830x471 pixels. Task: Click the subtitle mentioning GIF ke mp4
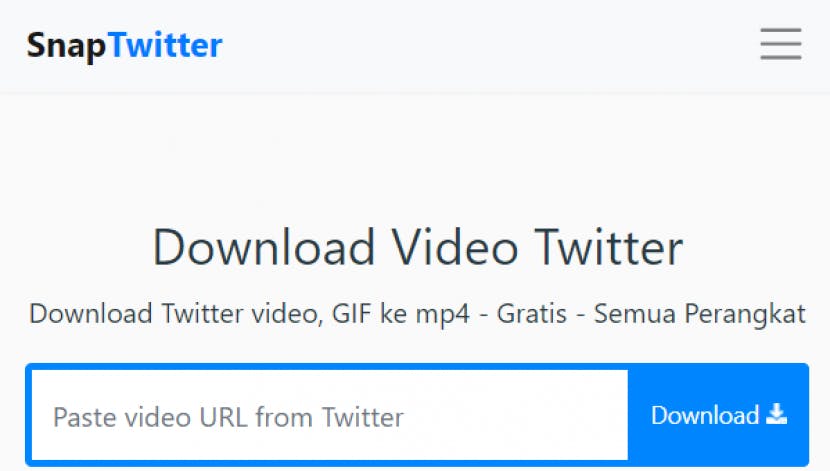click(x=418, y=314)
